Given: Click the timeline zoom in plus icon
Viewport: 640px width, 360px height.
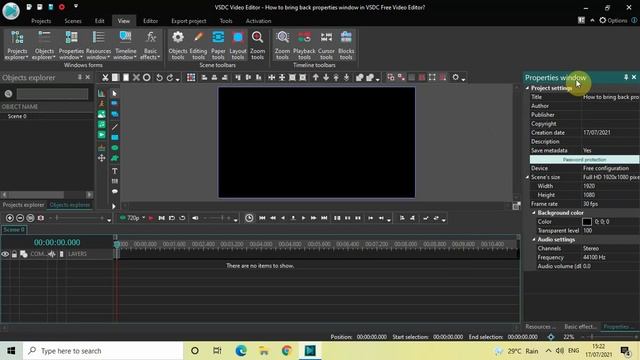Looking at the screenshot, I should point(10,218).
